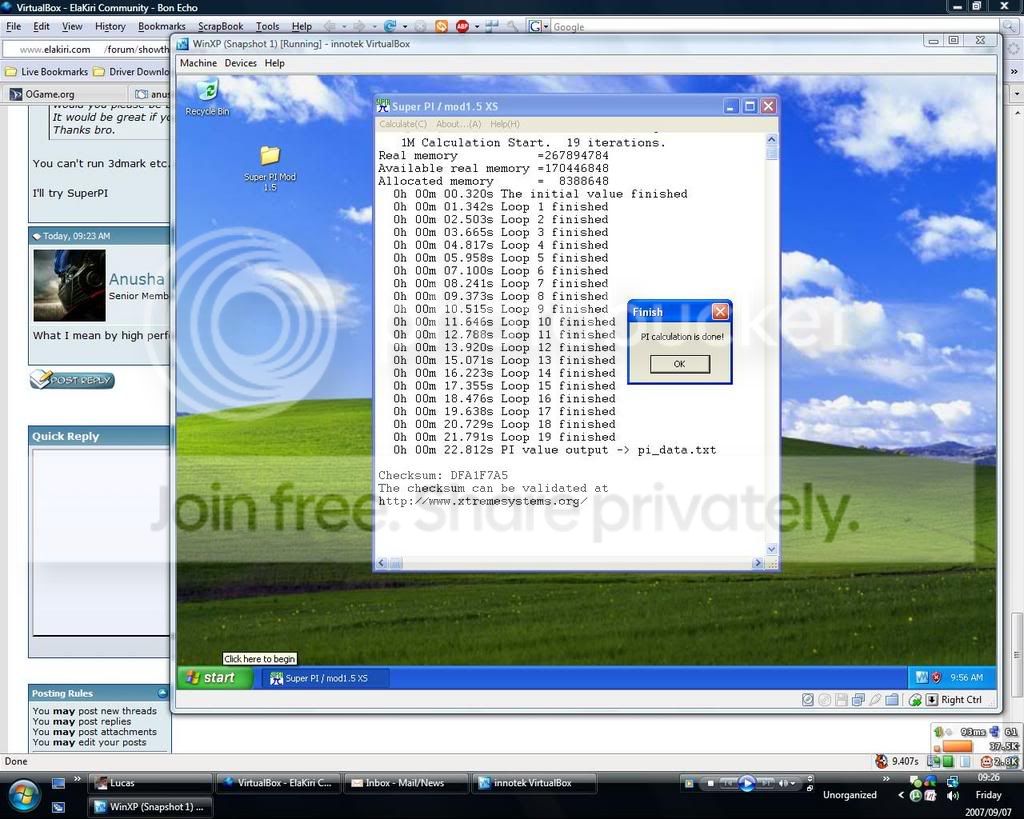Screen dimensions: 1024x819
Task: Collapse the Posting Rules section
Action: 162,693
